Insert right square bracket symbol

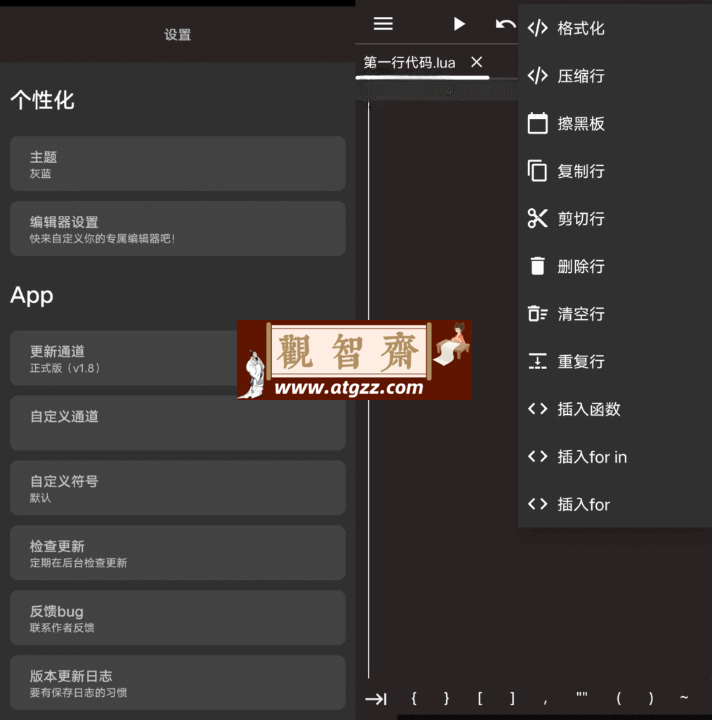pos(512,698)
